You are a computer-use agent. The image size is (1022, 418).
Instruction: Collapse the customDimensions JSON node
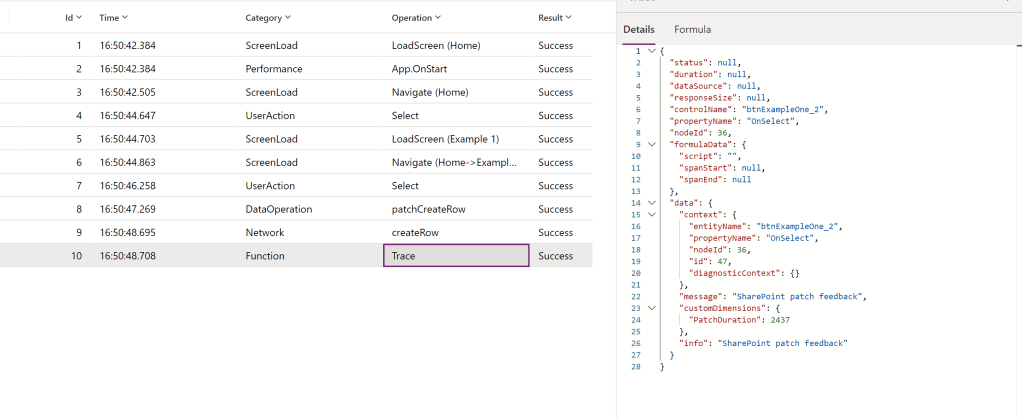coord(652,308)
